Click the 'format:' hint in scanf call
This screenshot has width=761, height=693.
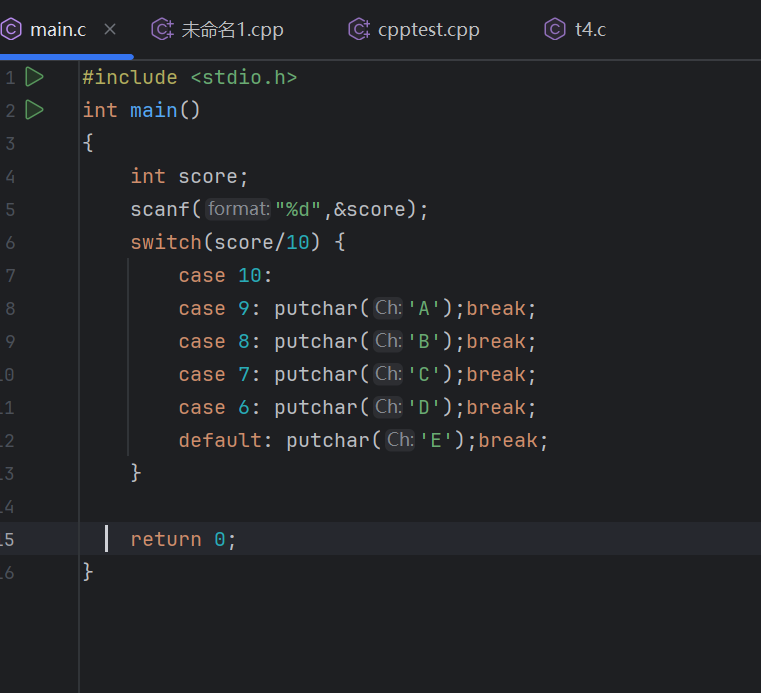[238, 209]
